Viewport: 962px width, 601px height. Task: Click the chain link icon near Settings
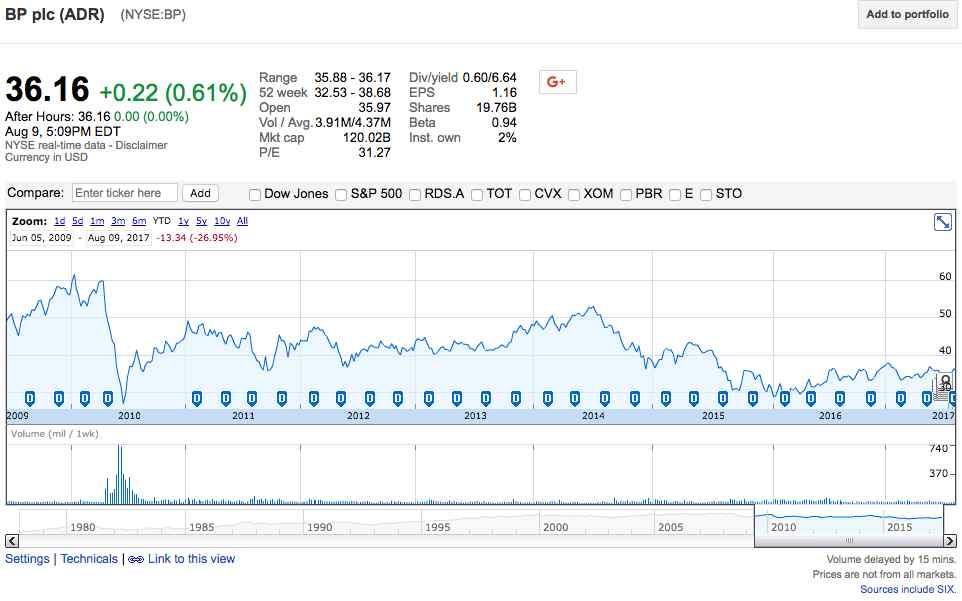coord(136,559)
